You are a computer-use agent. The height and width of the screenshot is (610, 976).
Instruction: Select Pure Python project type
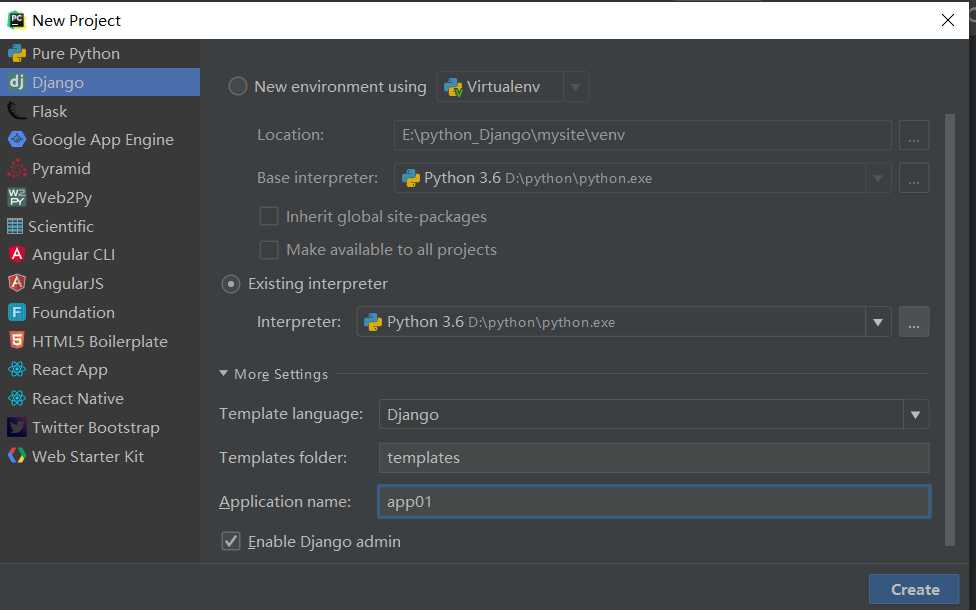pyautogui.click(x=100, y=54)
